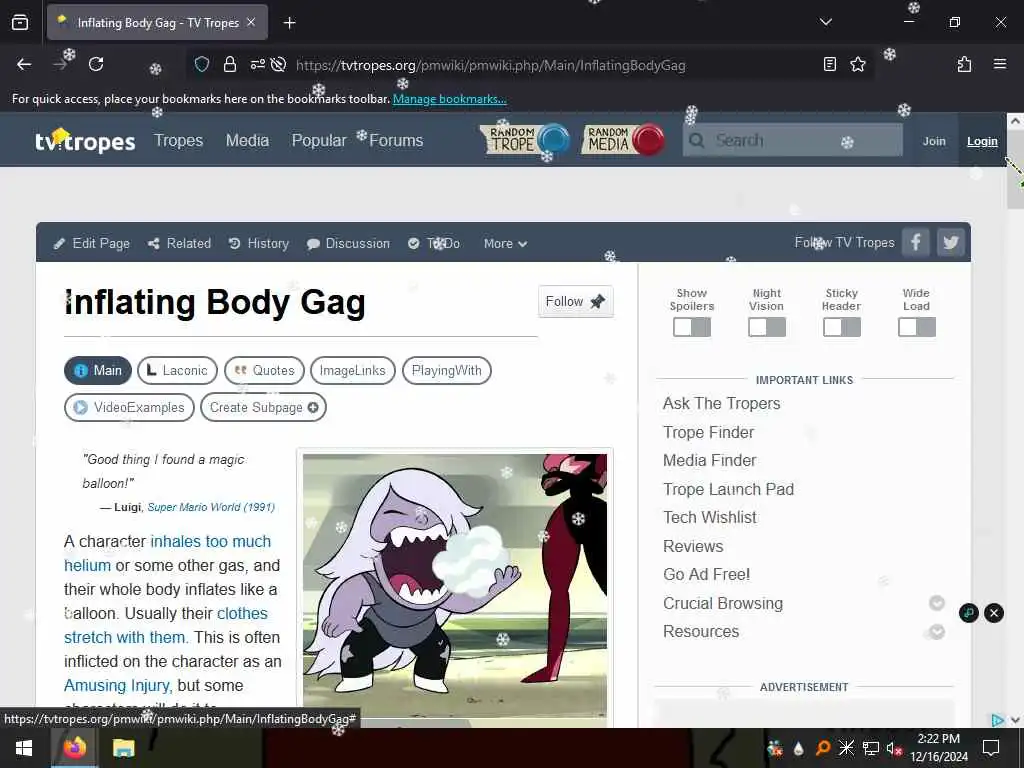Screen dimensions: 1024x768
Task: Click the site security padlock icon
Action: (x=230, y=64)
